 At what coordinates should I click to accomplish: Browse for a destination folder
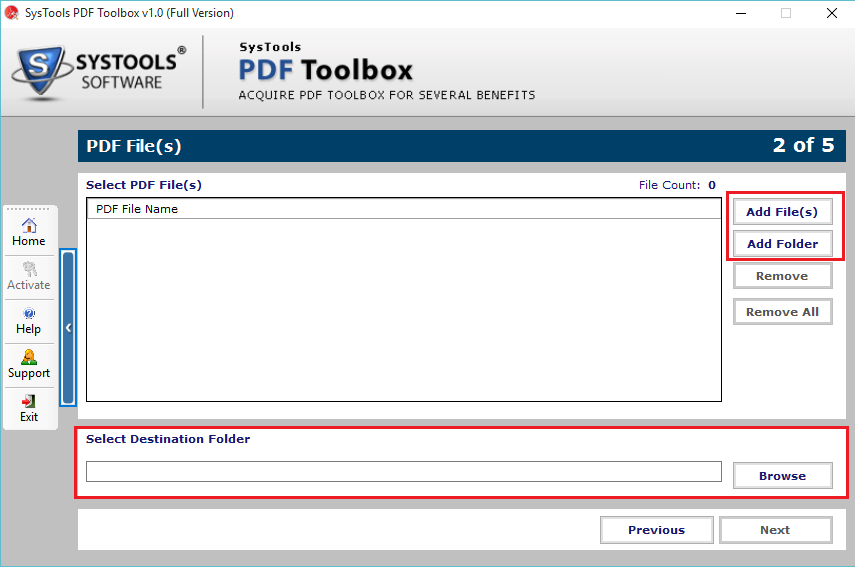(x=782, y=476)
